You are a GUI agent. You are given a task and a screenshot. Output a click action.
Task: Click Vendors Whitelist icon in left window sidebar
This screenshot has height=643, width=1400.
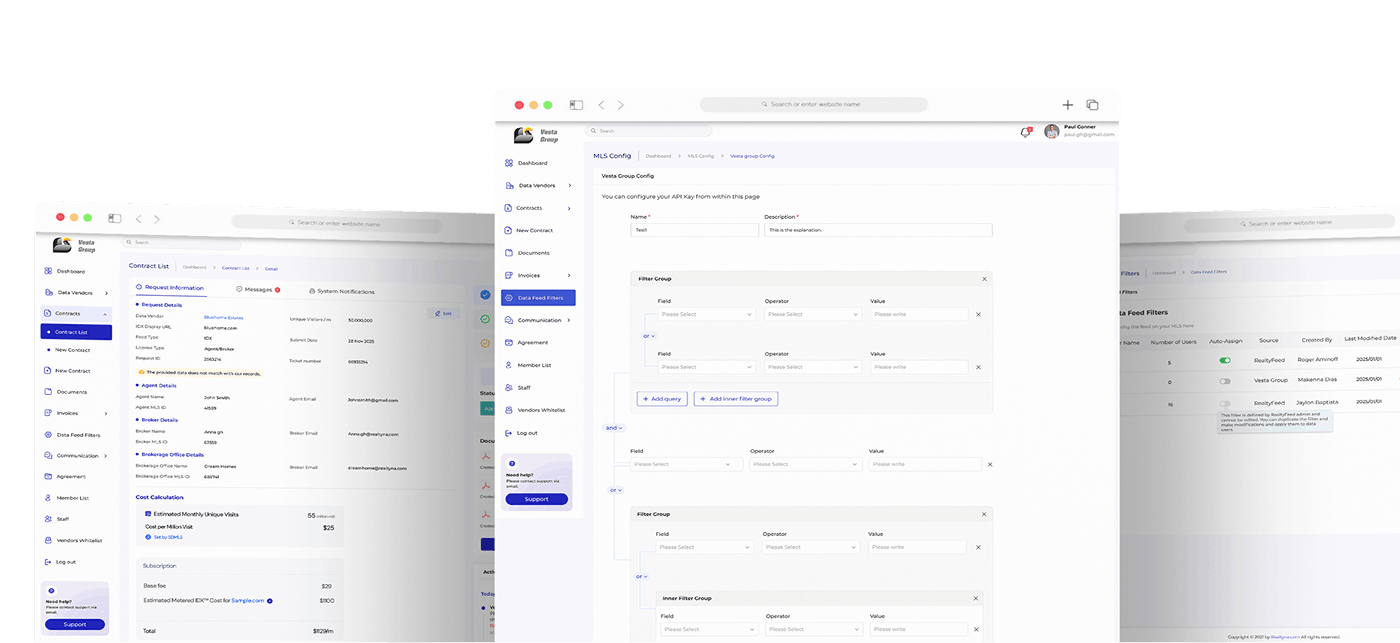[48, 540]
